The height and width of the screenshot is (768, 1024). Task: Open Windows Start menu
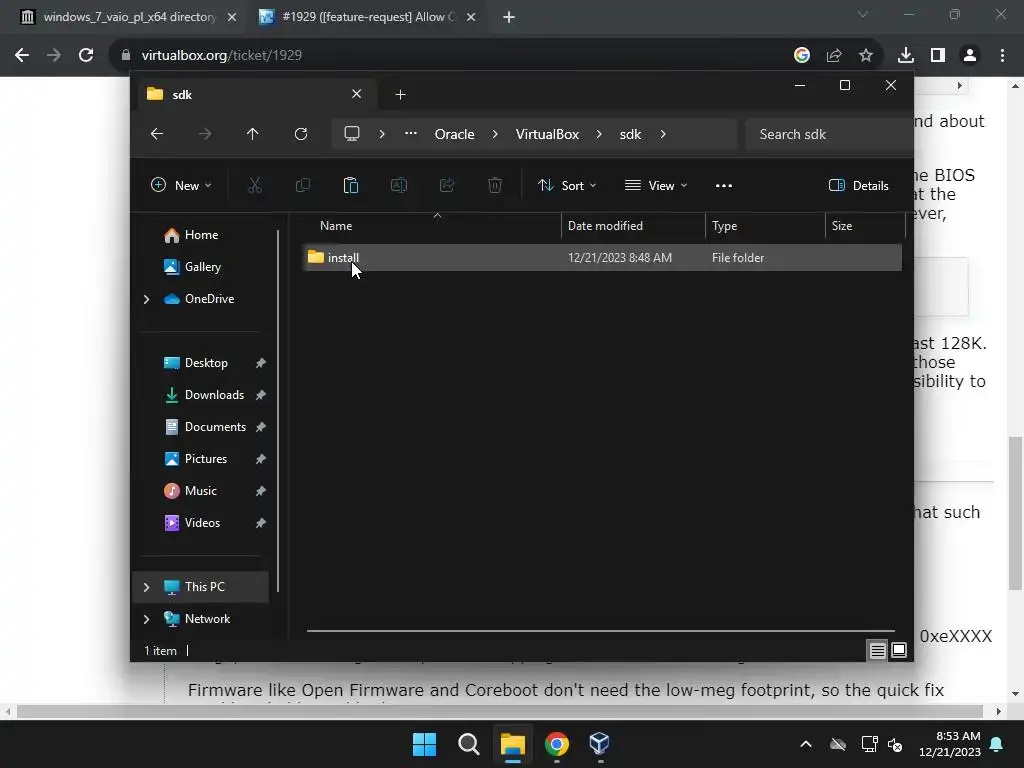424,744
